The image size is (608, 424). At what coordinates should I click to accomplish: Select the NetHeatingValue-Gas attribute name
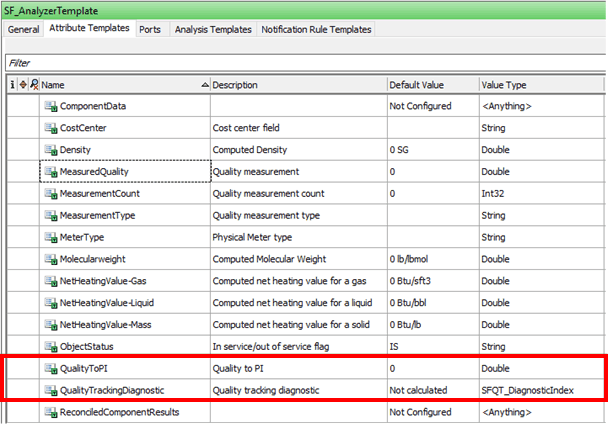(103, 281)
